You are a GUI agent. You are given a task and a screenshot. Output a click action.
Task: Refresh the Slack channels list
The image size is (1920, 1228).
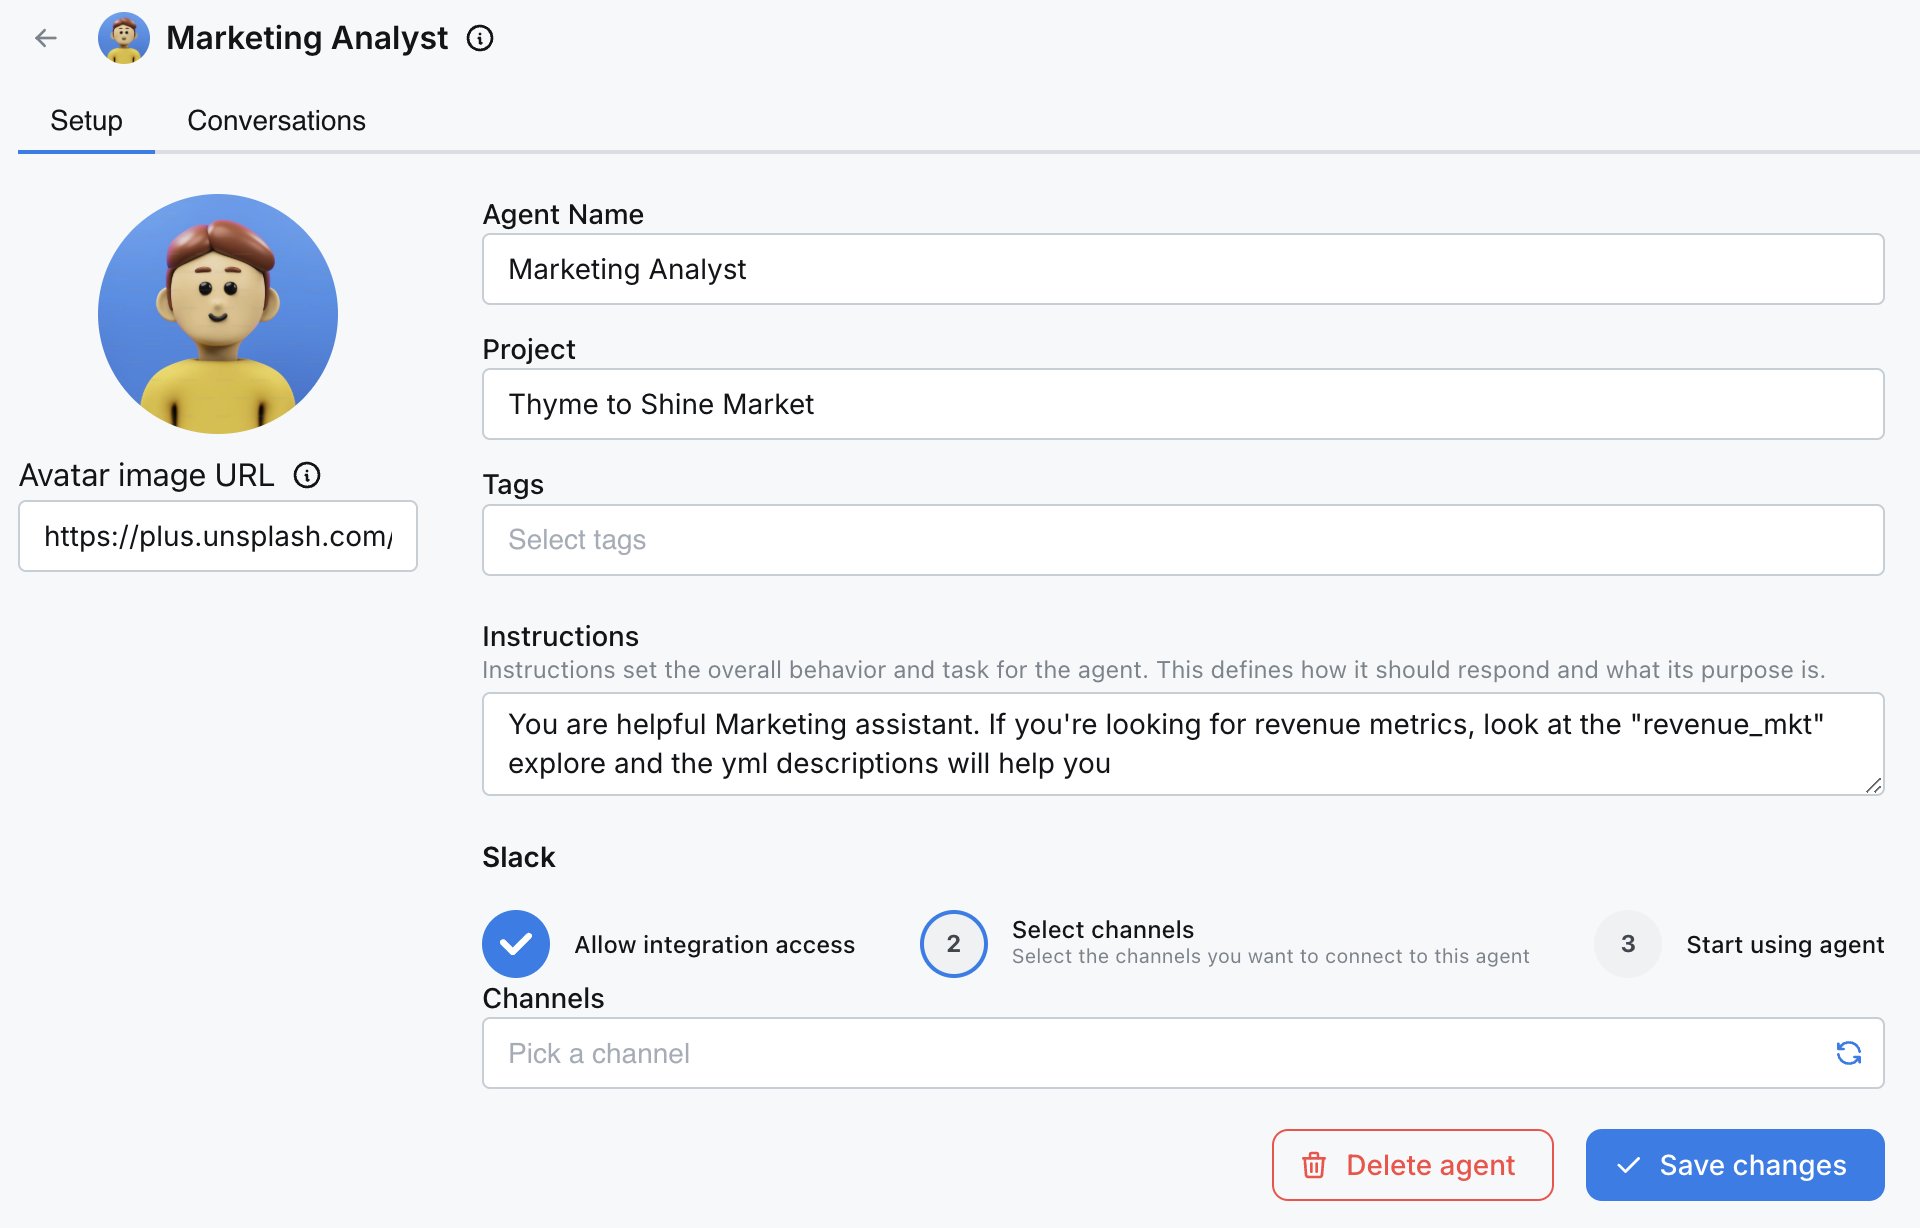pos(1848,1053)
